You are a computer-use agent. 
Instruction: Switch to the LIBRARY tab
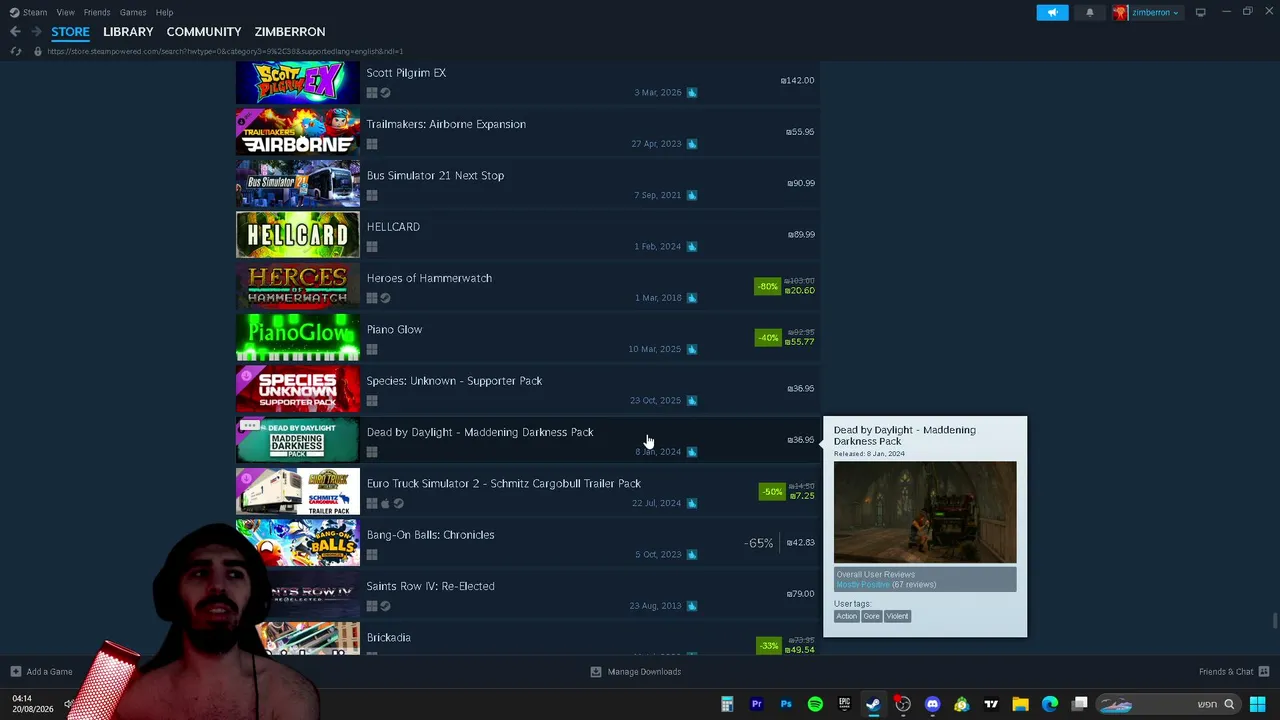tap(128, 32)
